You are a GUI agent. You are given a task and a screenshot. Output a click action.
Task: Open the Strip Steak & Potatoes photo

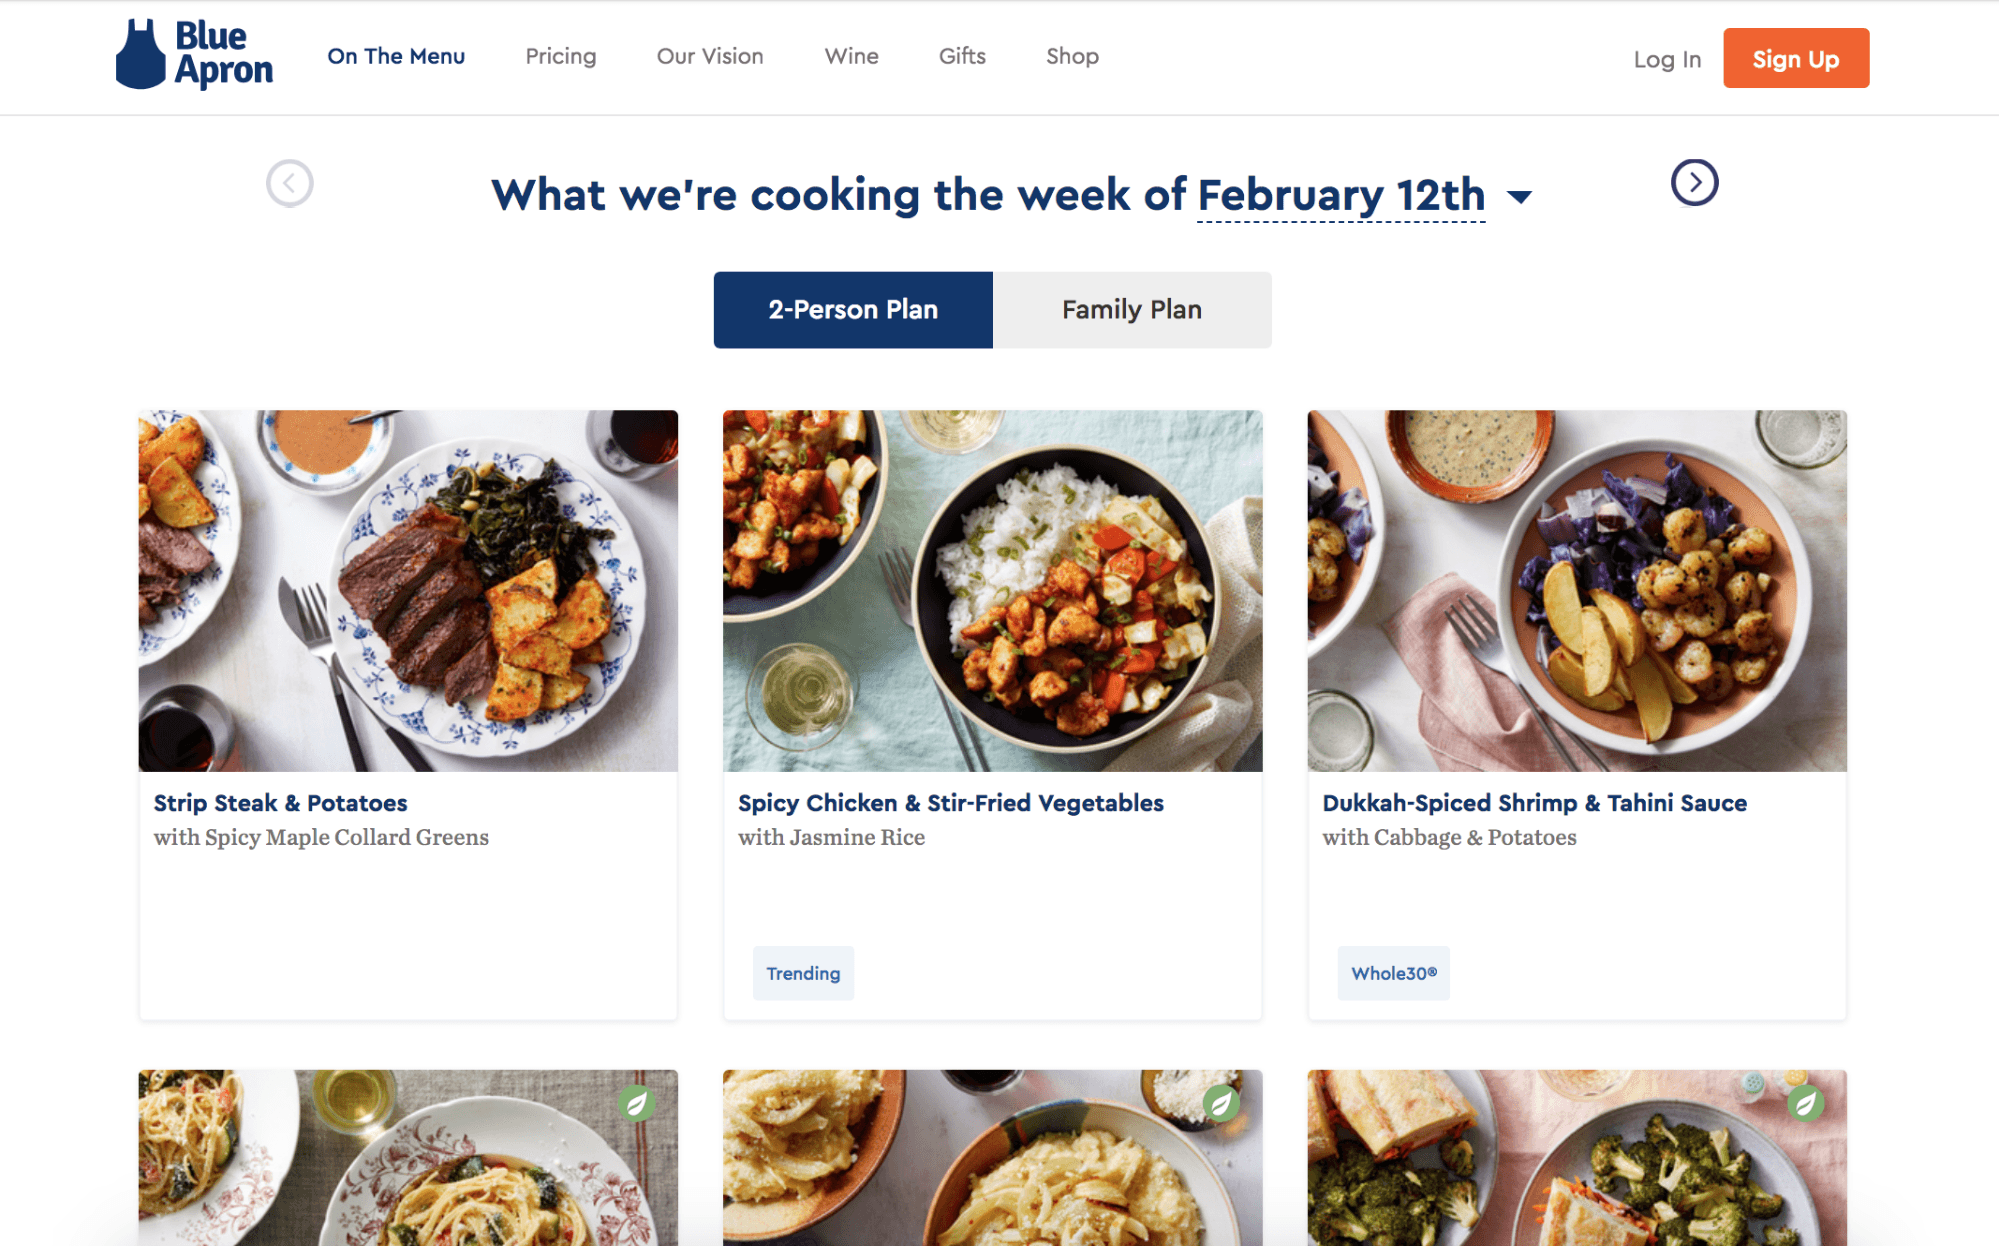tap(408, 590)
